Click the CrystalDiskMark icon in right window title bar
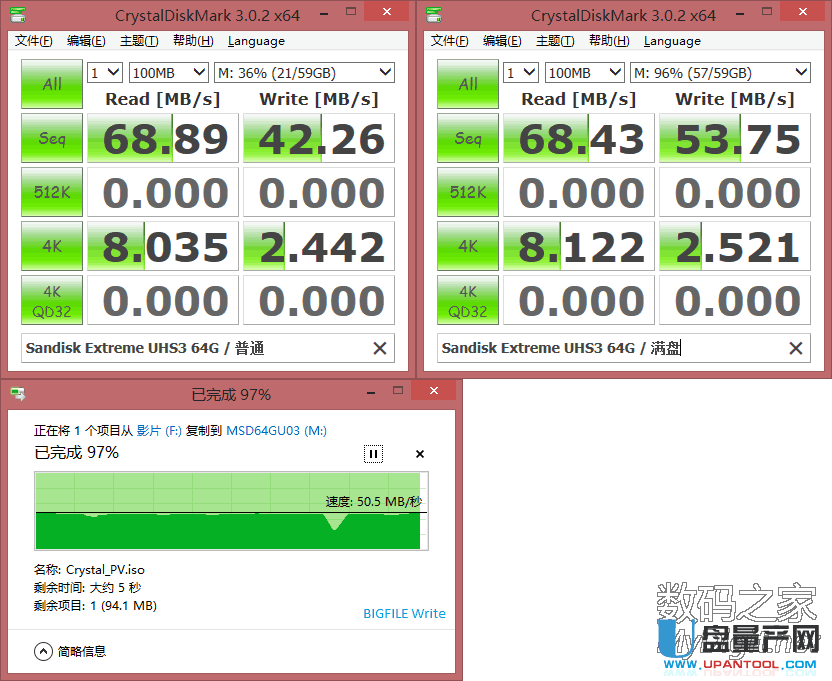The image size is (832, 681). click(x=433, y=15)
